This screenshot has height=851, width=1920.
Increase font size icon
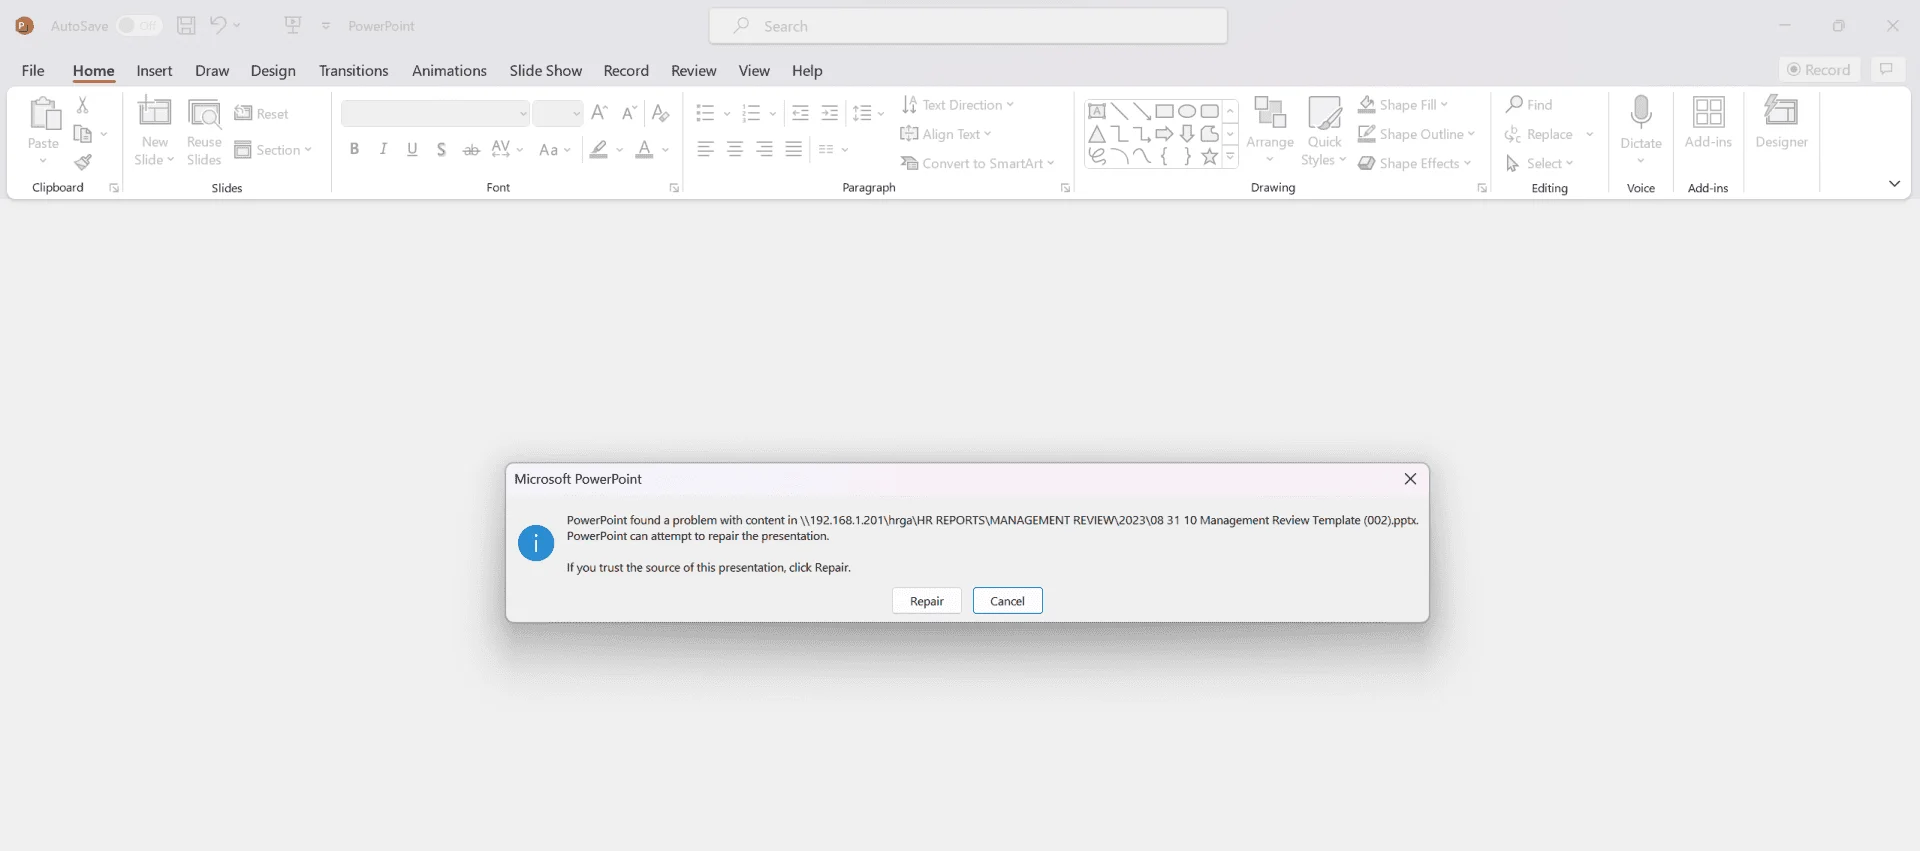tap(600, 113)
